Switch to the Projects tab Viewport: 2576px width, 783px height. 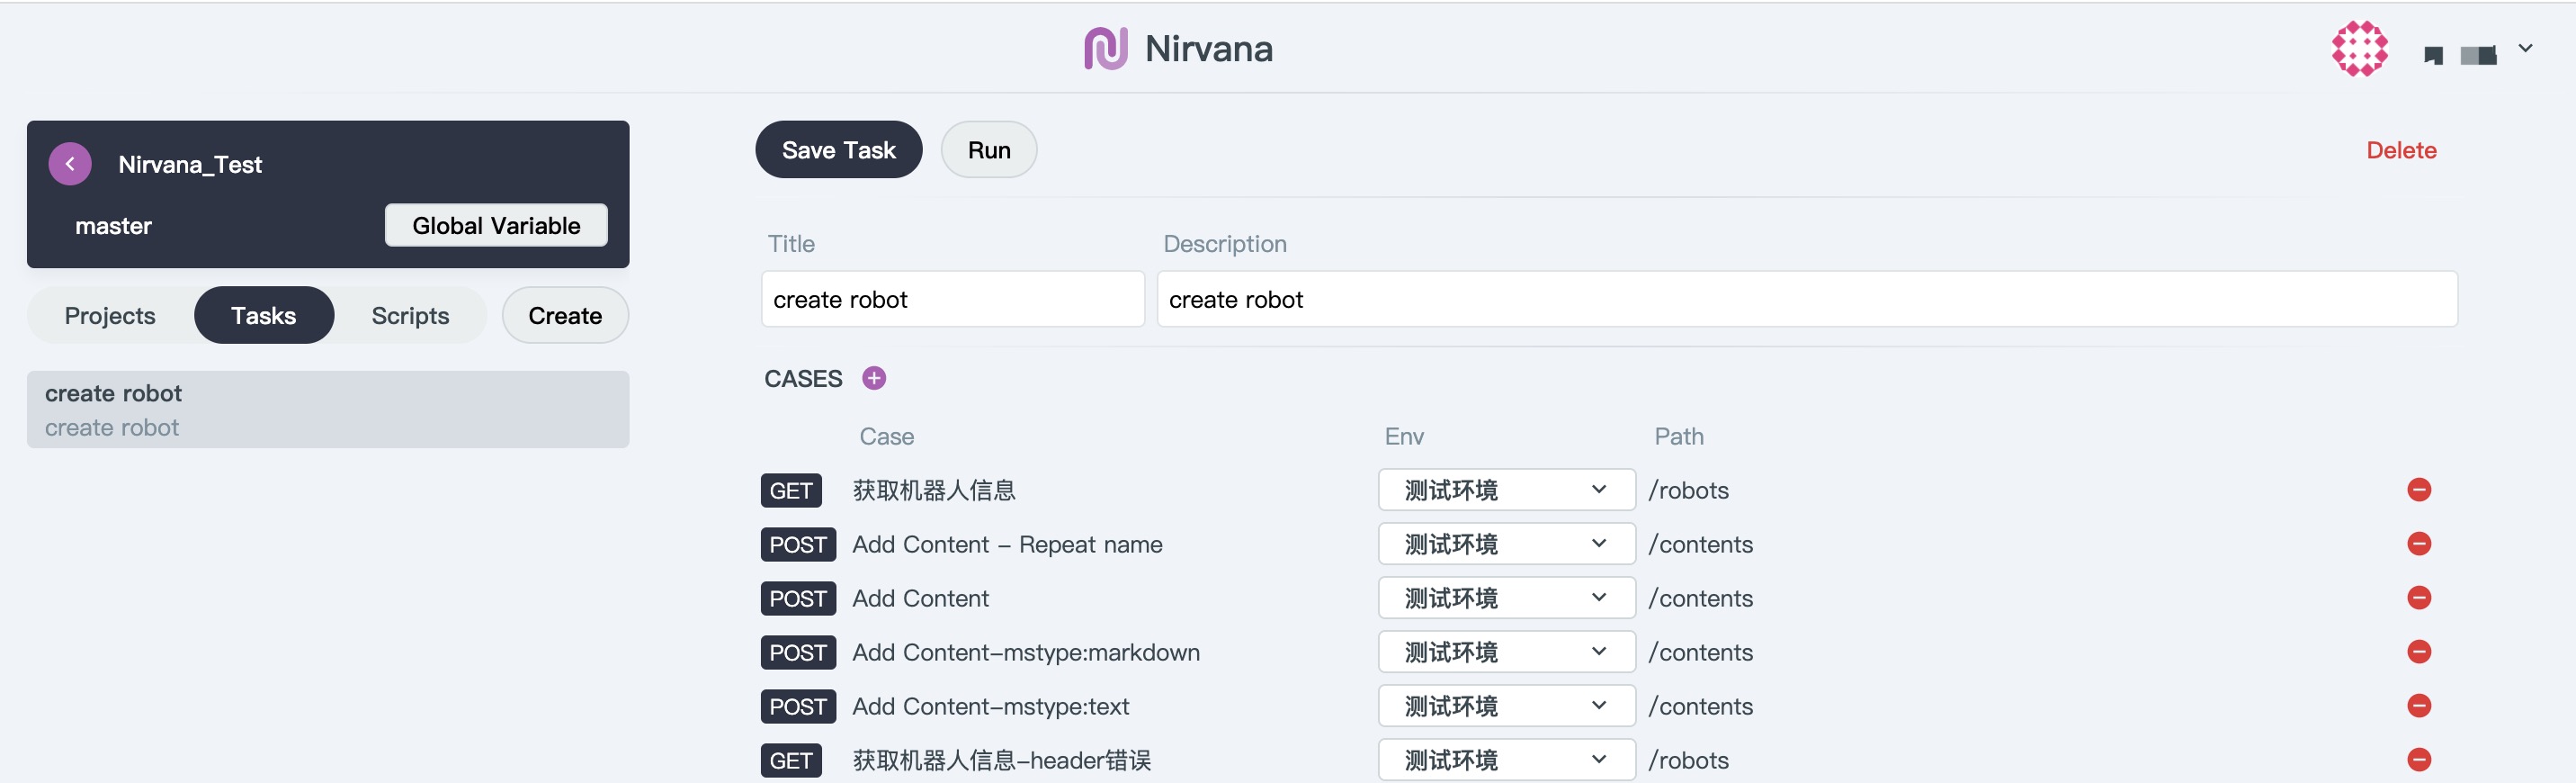pyautogui.click(x=110, y=316)
